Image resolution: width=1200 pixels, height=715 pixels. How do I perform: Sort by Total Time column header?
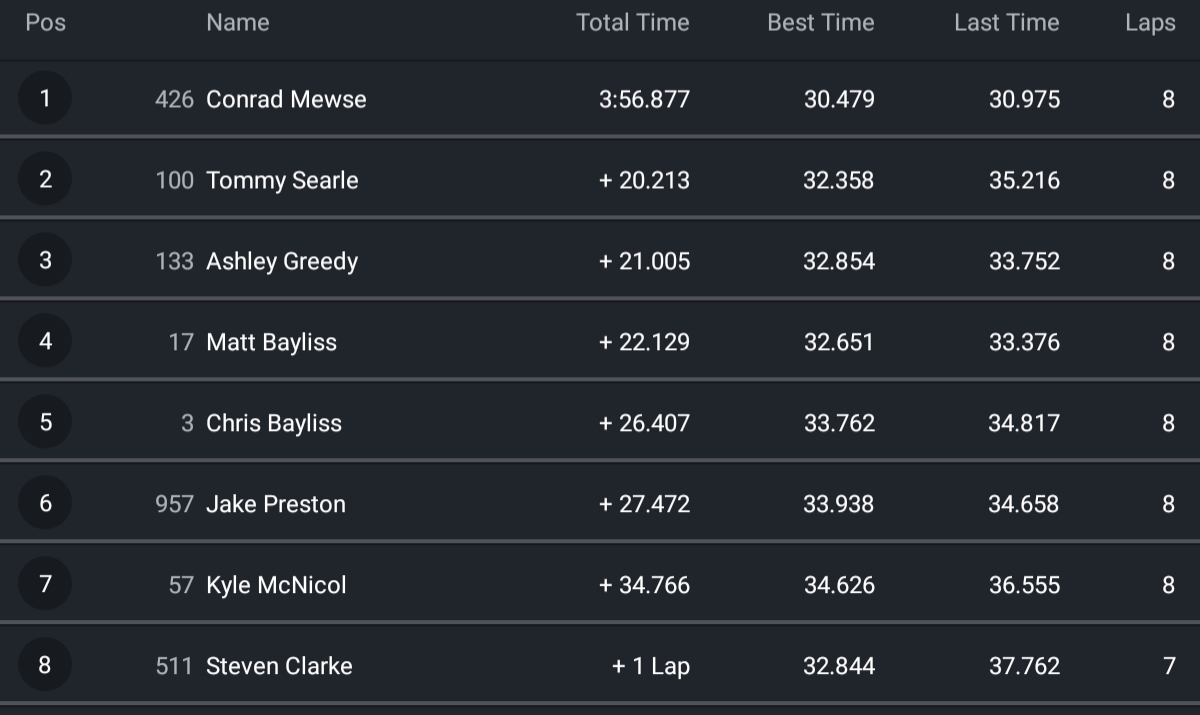[632, 22]
